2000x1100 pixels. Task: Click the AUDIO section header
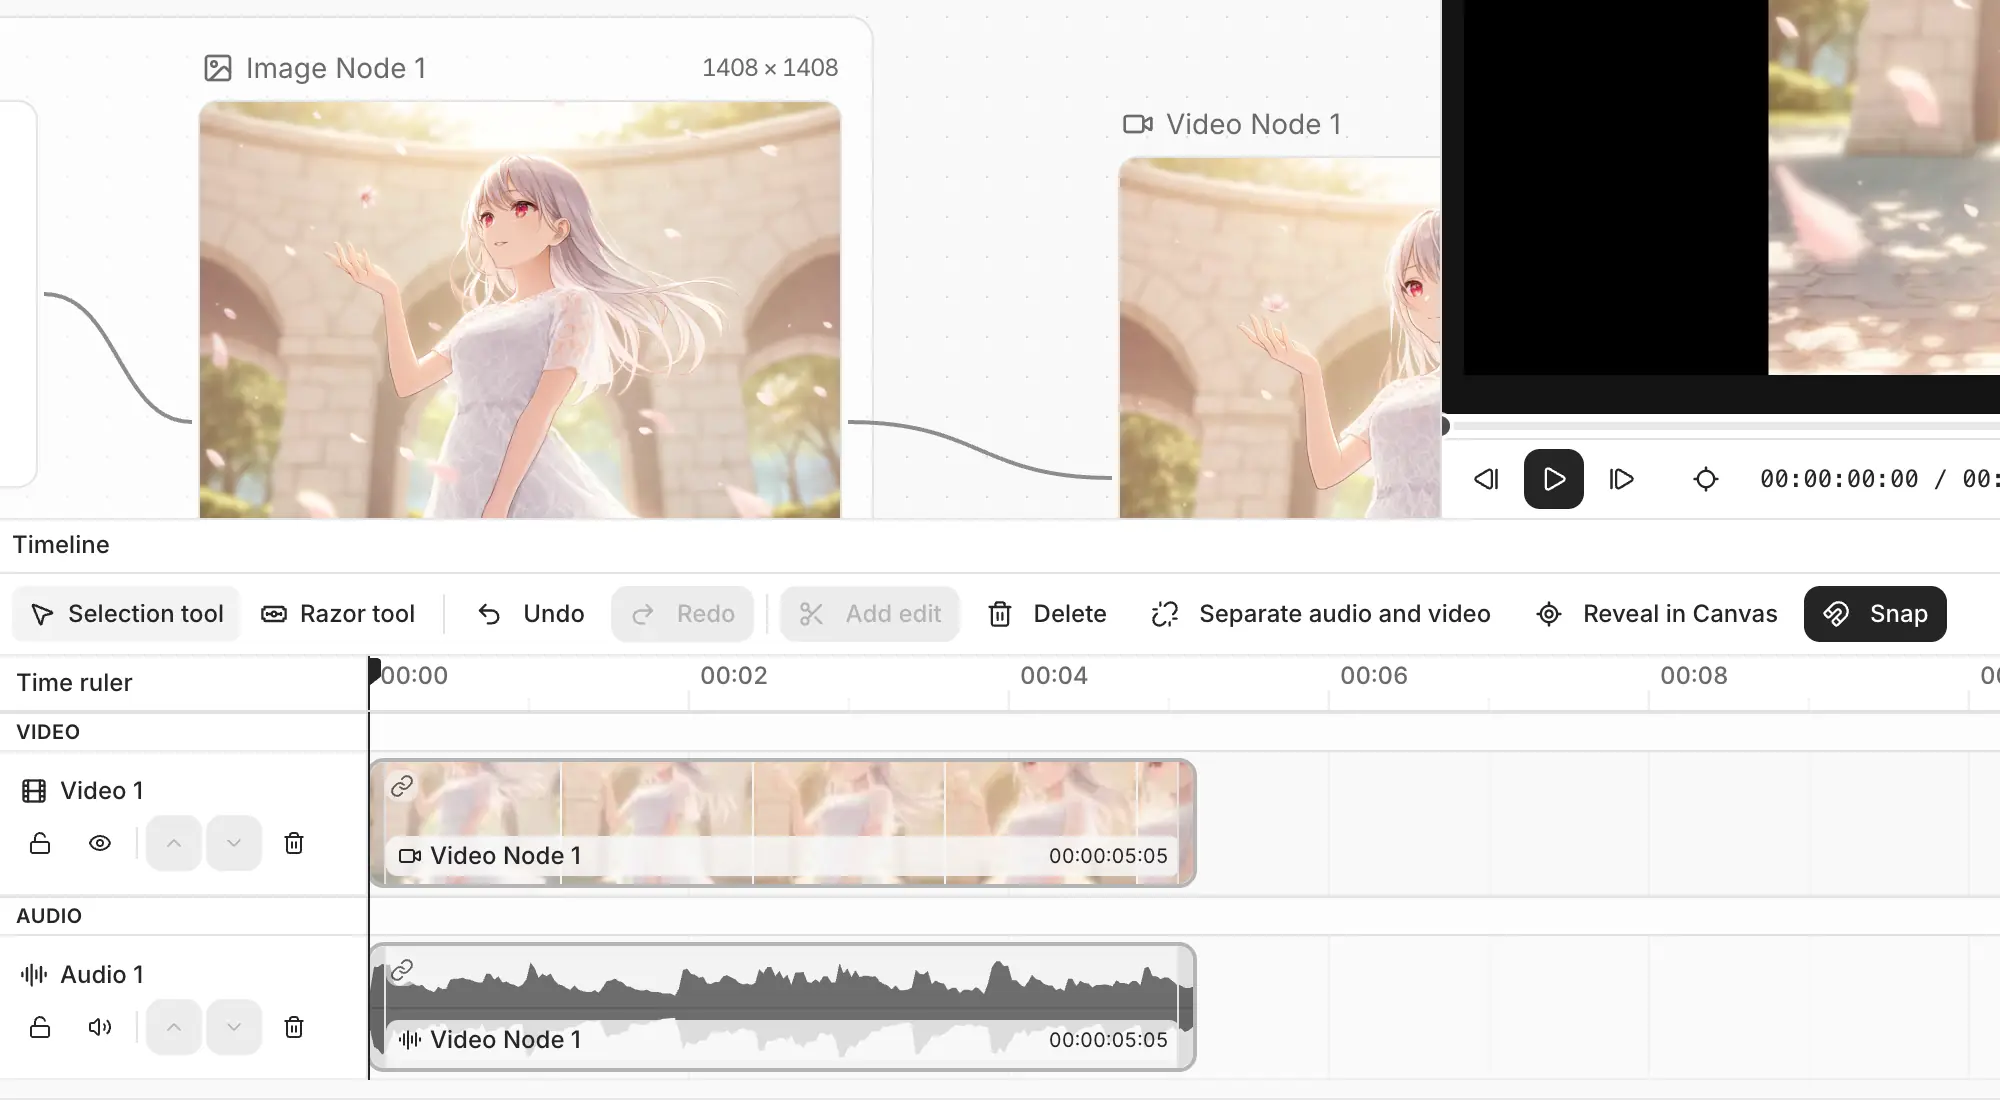pos(49,916)
